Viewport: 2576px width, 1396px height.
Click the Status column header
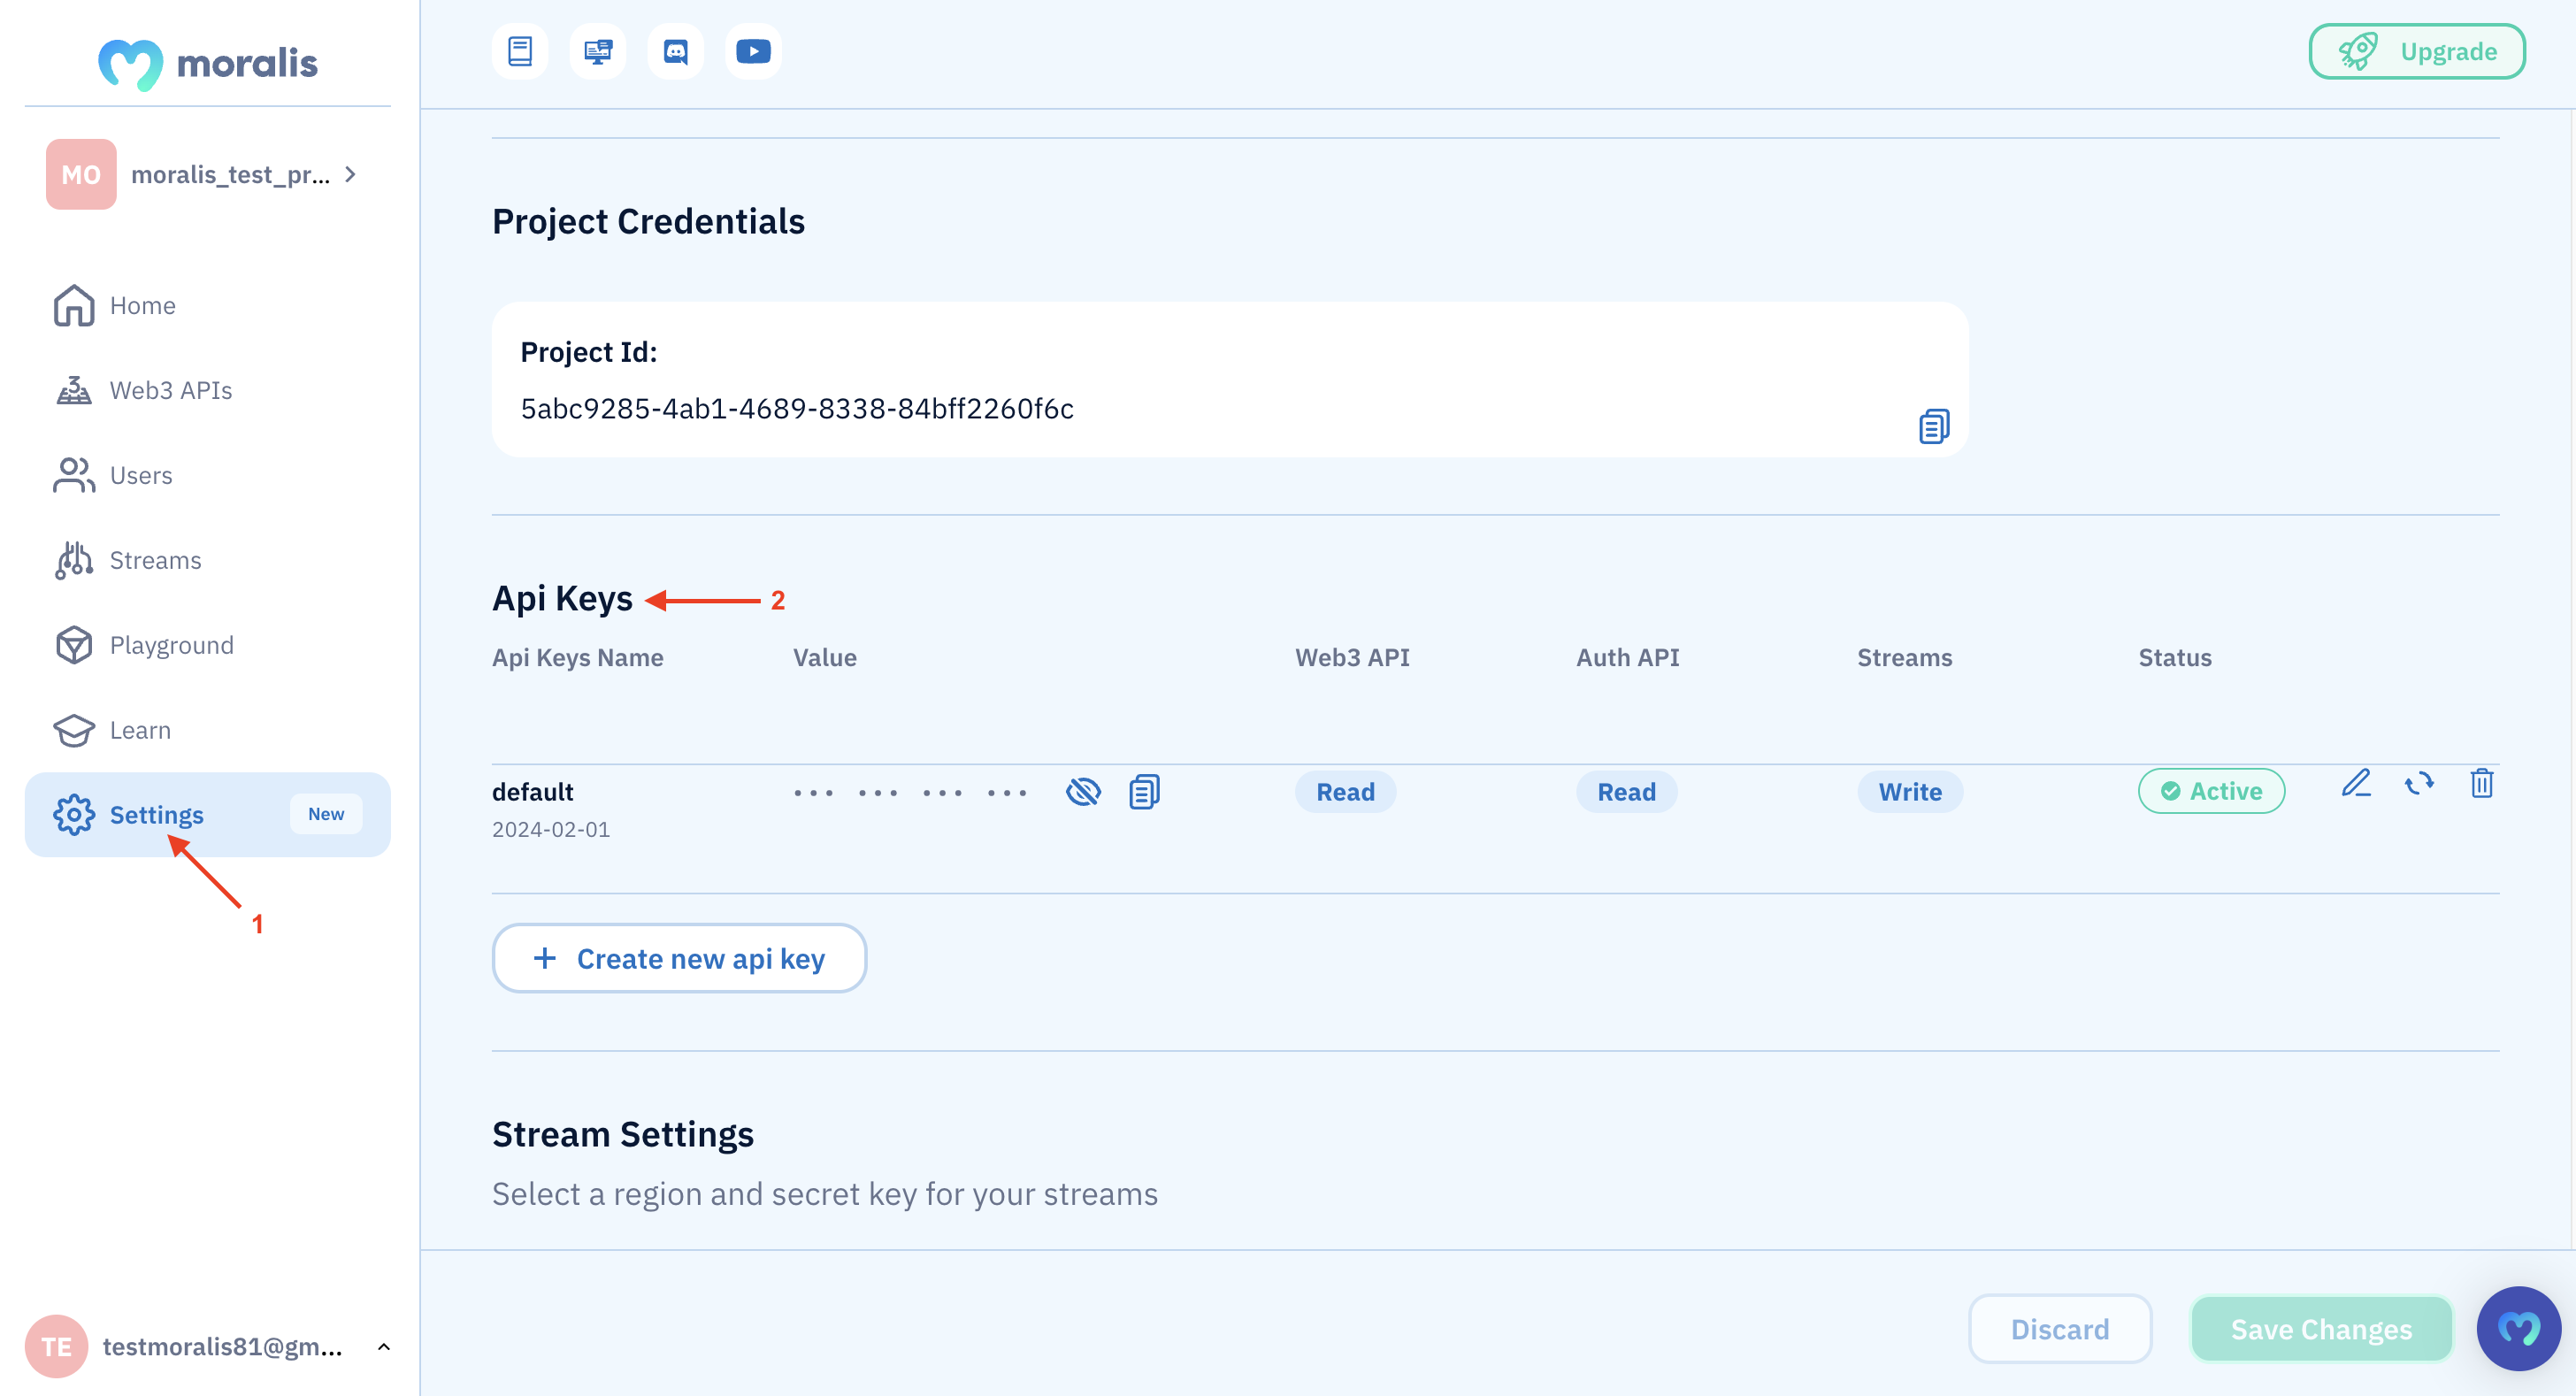[x=2175, y=658]
